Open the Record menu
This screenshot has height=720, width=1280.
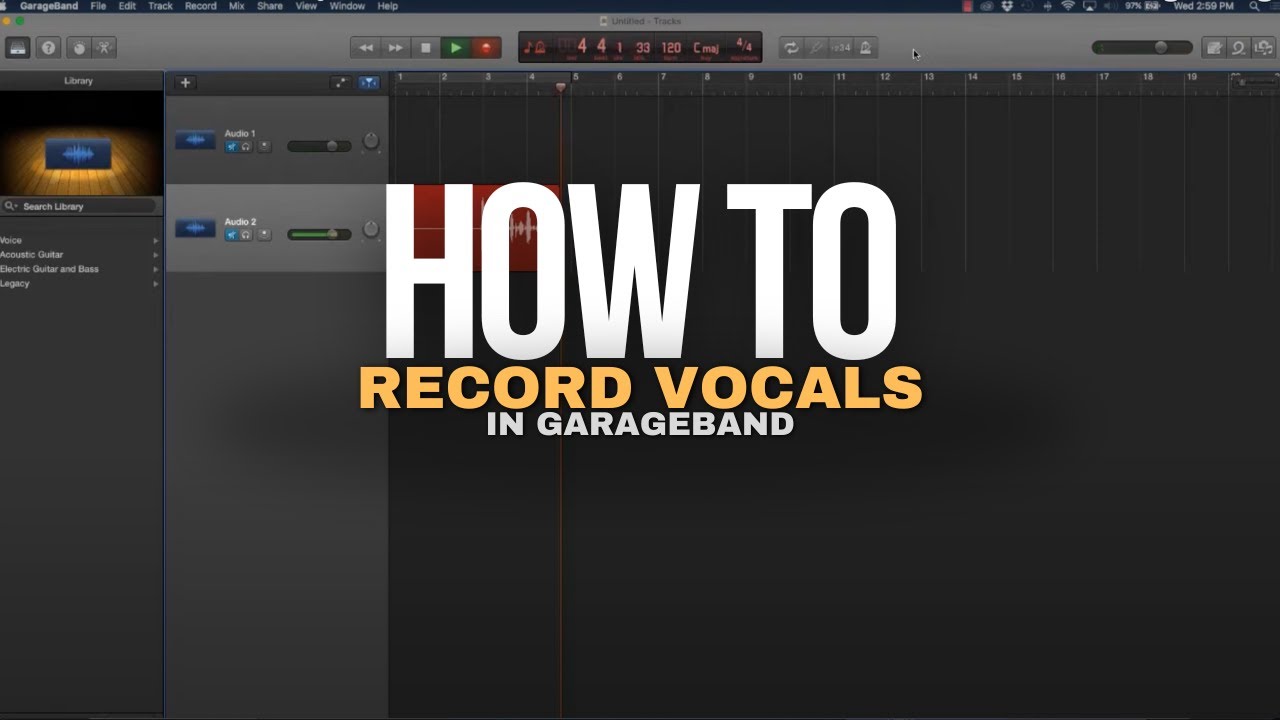[x=200, y=6]
